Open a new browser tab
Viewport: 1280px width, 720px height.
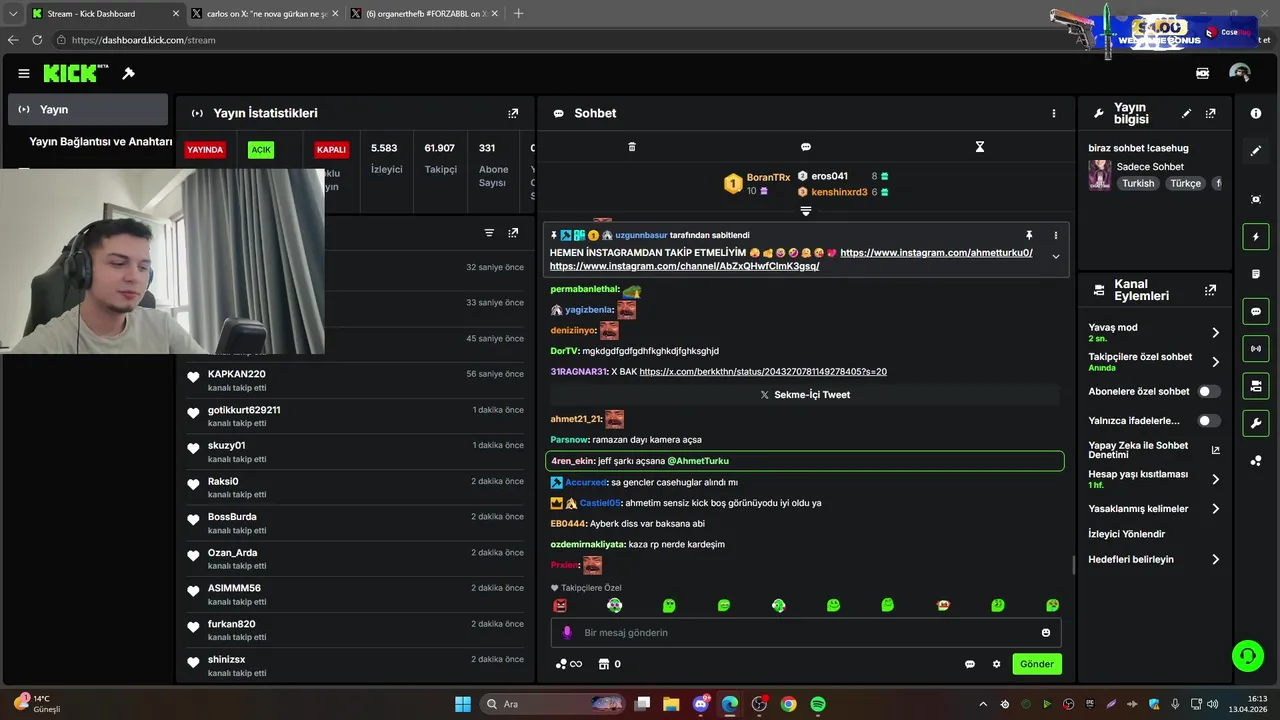pos(518,14)
